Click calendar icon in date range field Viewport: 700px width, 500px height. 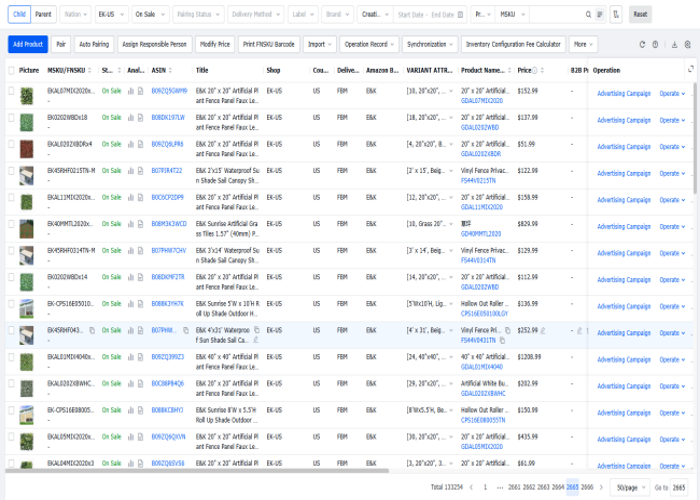(x=460, y=15)
